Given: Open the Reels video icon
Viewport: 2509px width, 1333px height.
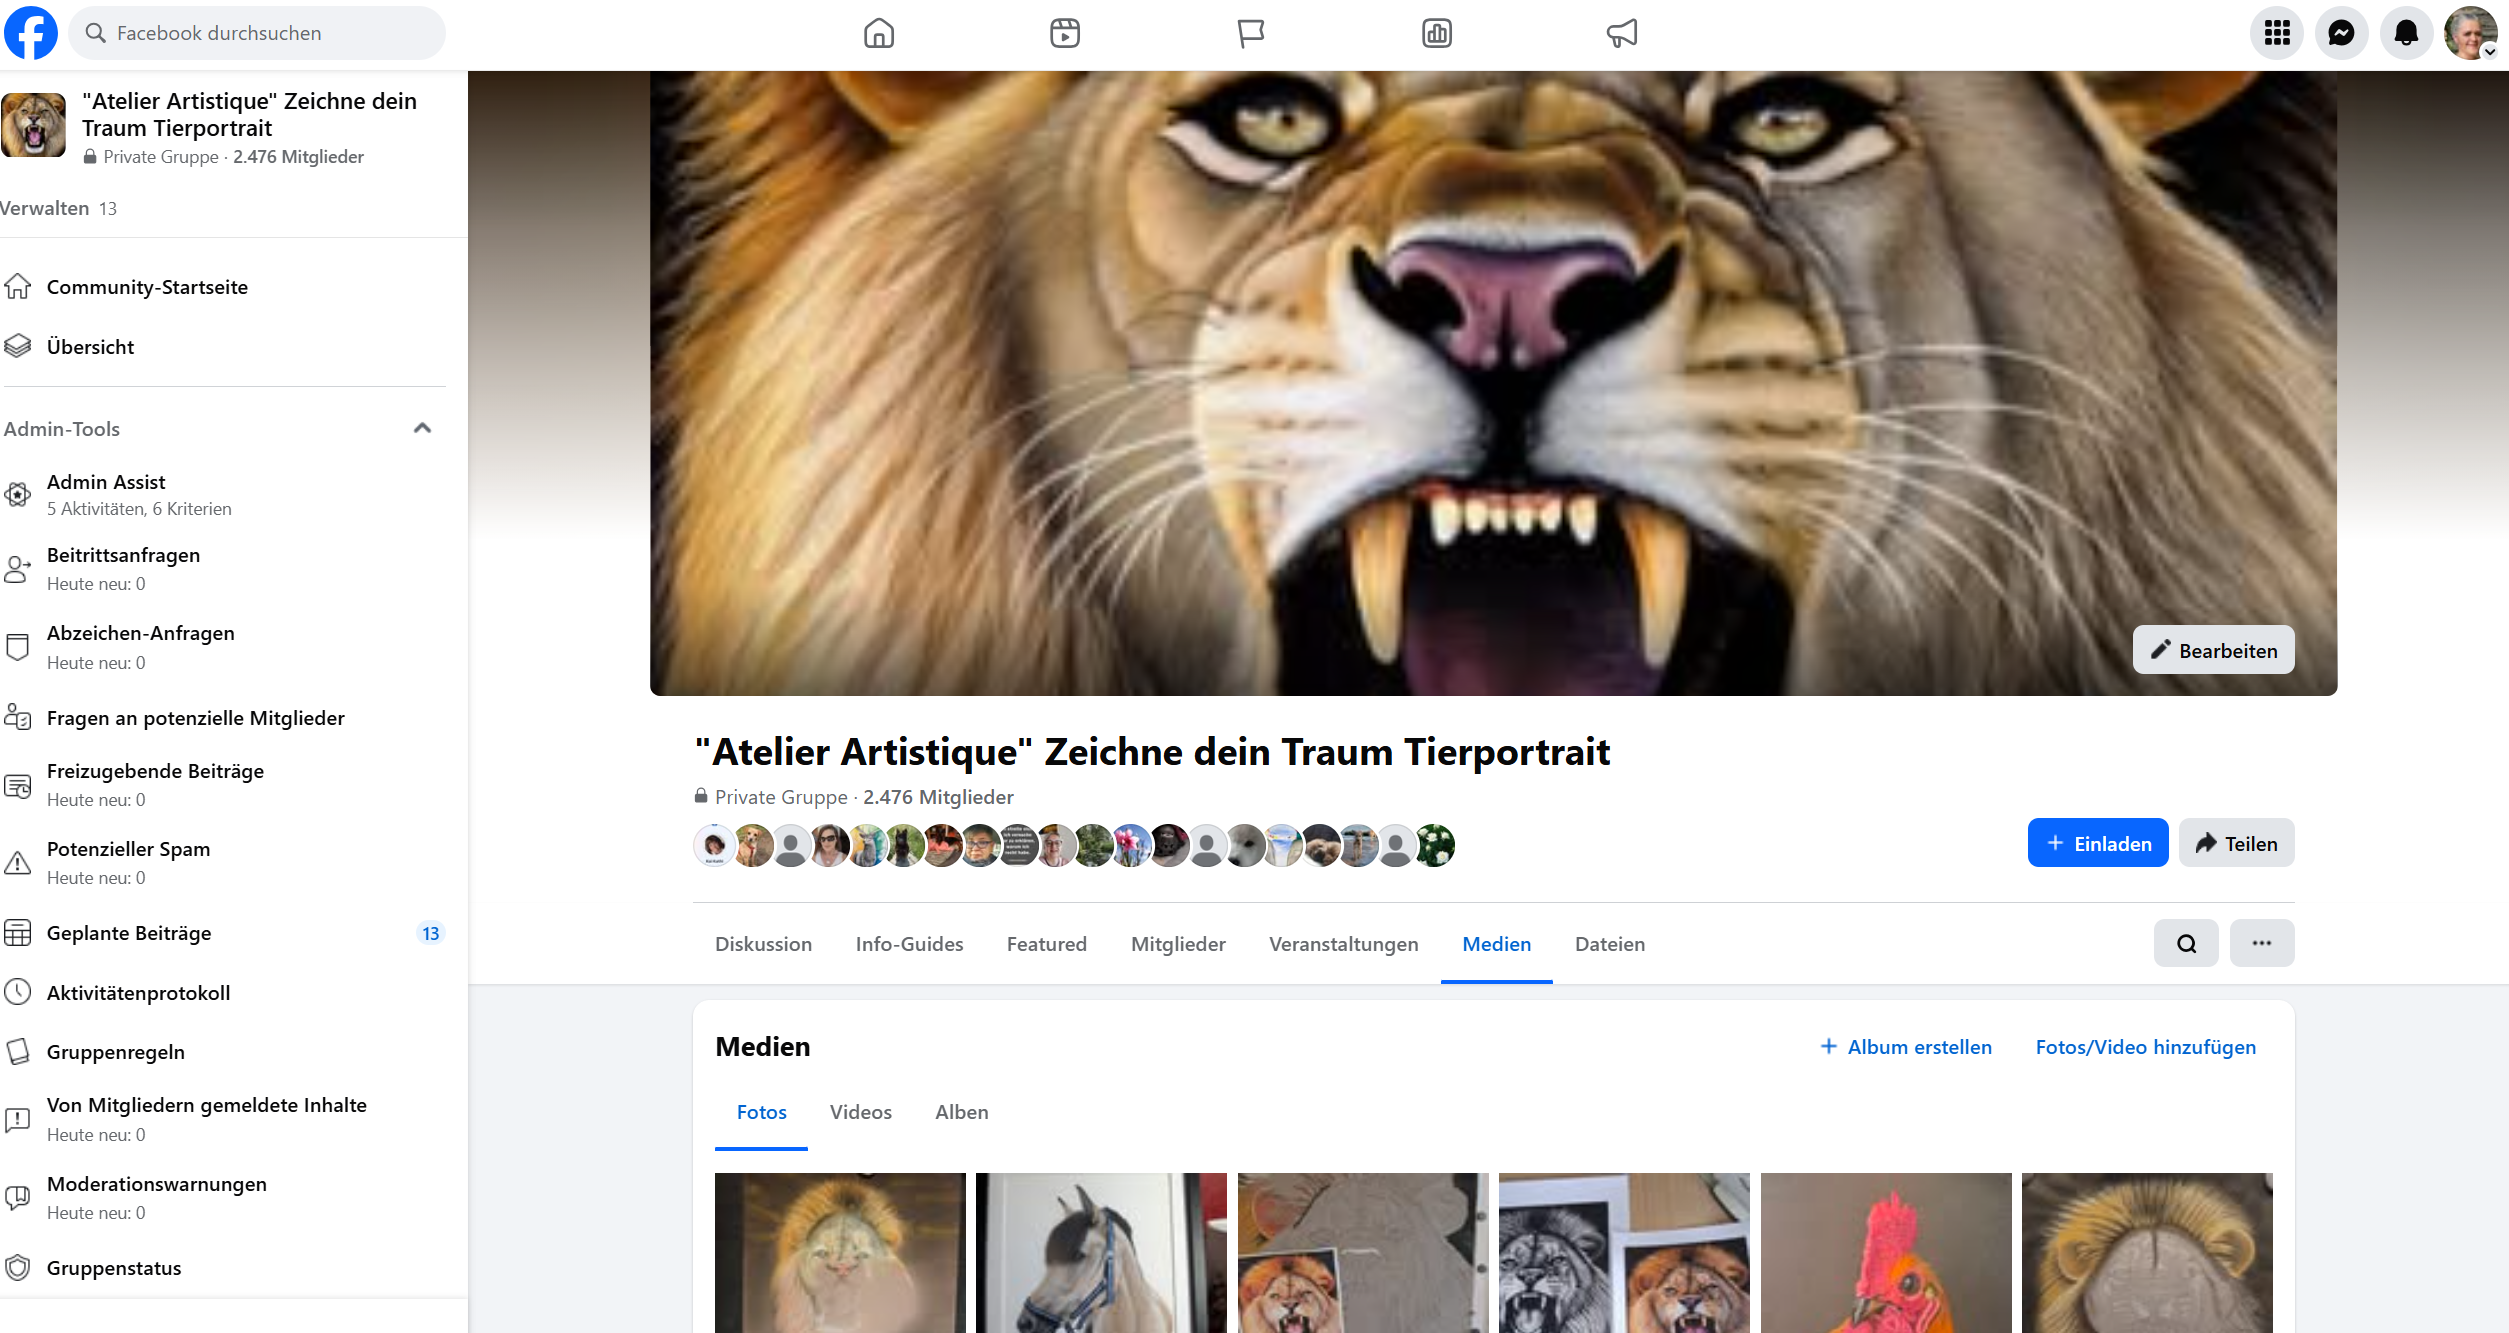Looking at the screenshot, I should pos(1065,33).
